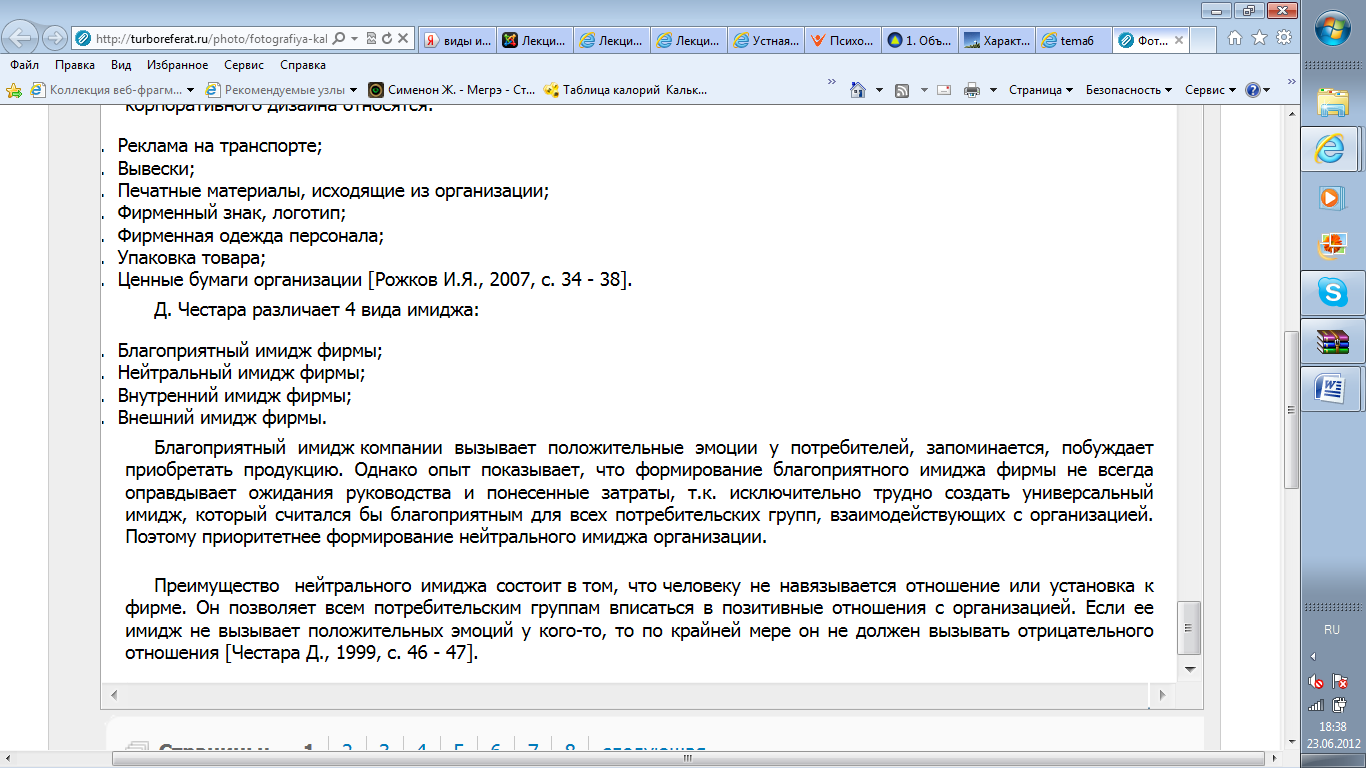
Task: Click the Action Center flag tray icon
Action: (1339, 682)
